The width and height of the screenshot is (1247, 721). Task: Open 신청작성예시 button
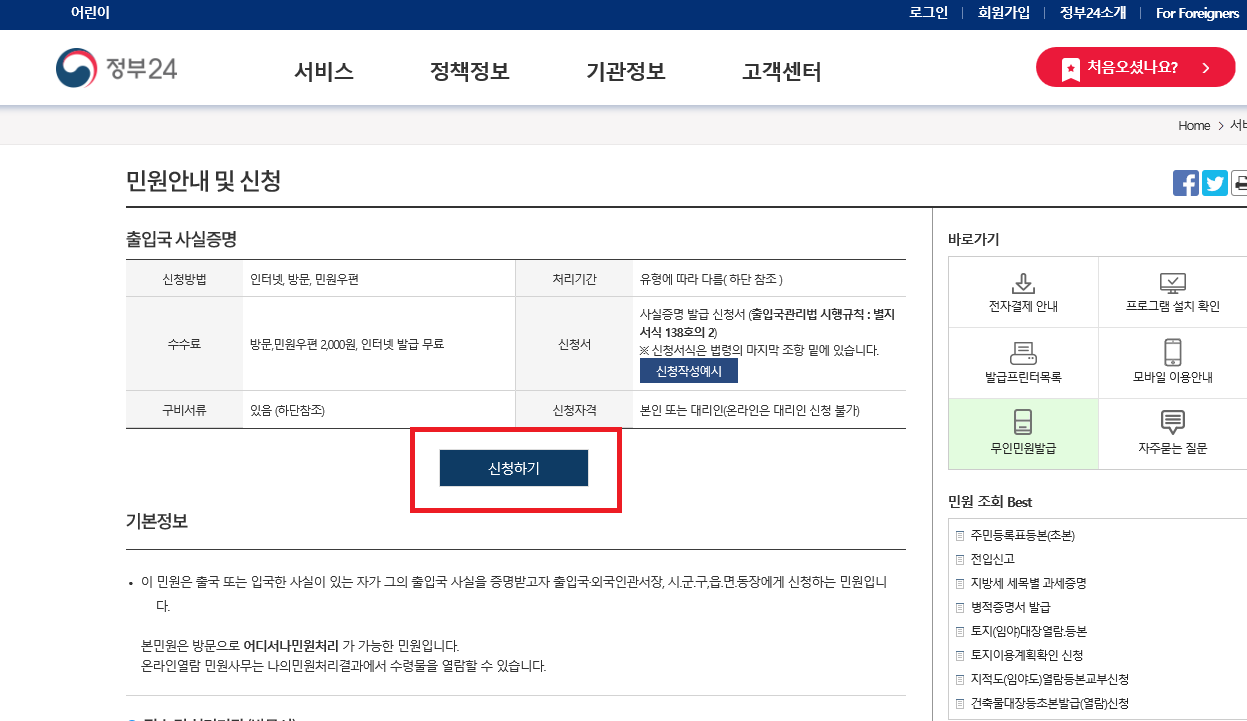coord(689,371)
